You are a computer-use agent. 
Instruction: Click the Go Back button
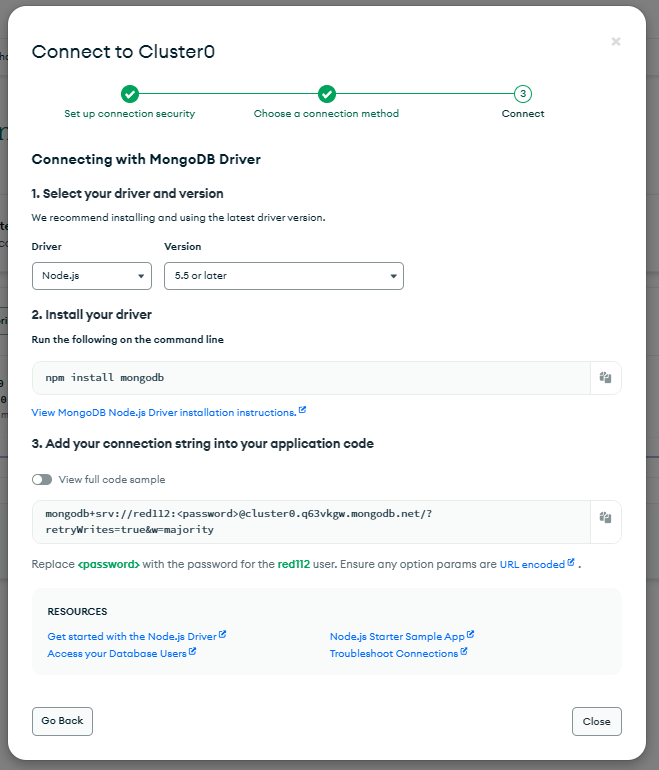(x=62, y=721)
